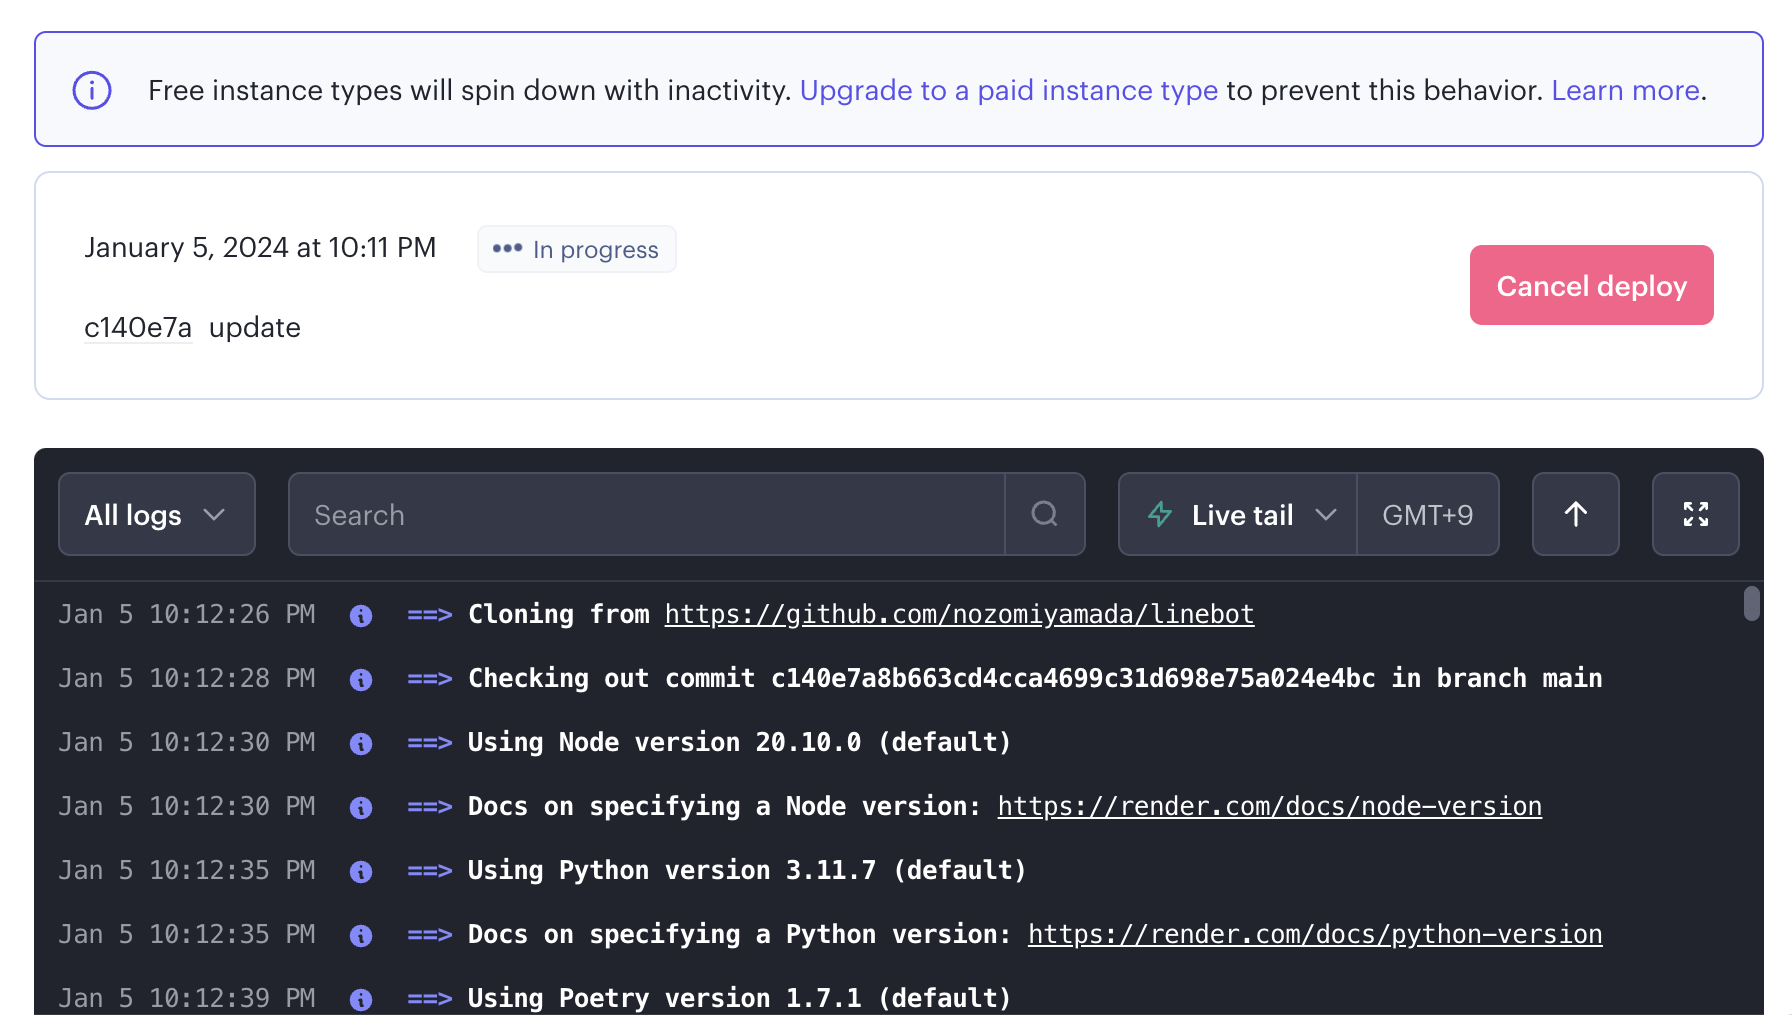
Task: Open the commit c140e7a link
Action: (137, 327)
